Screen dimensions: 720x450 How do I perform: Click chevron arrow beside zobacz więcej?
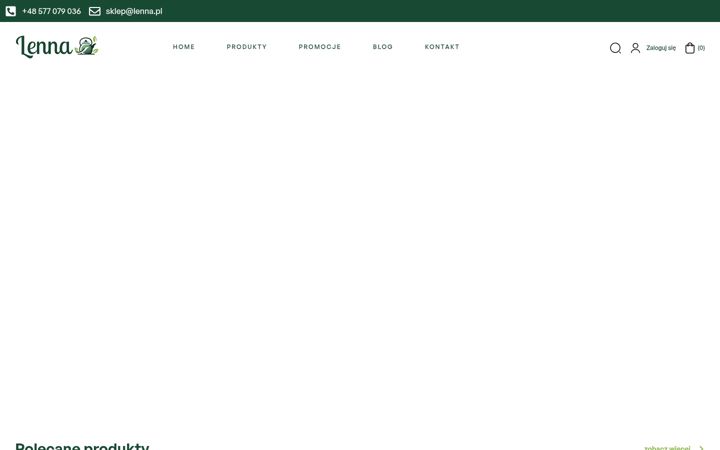tap(701, 448)
